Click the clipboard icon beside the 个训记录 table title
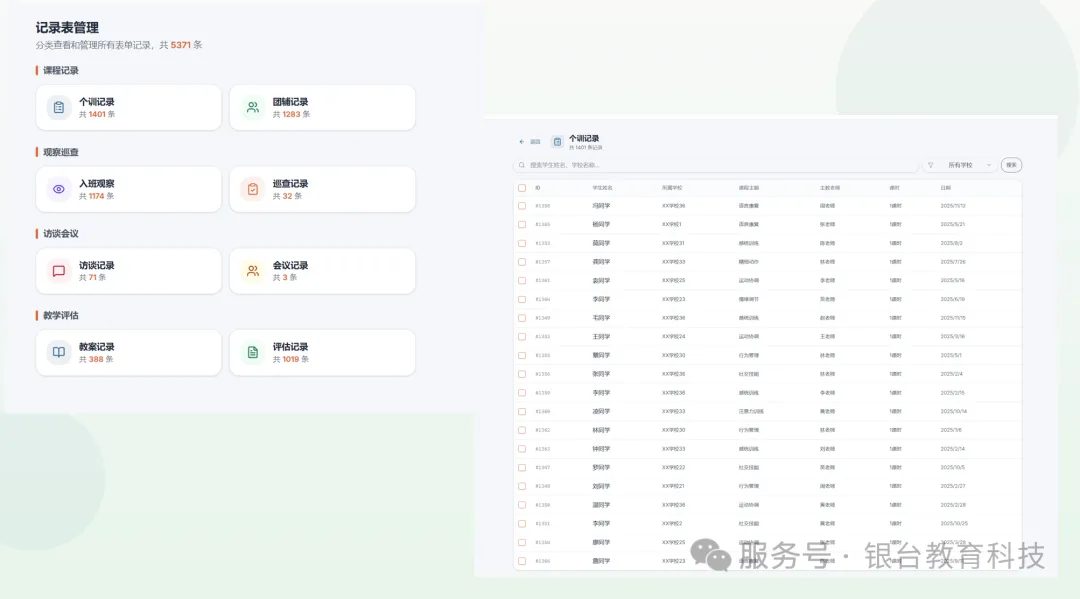This screenshot has height=599, width=1080. [x=557, y=142]
